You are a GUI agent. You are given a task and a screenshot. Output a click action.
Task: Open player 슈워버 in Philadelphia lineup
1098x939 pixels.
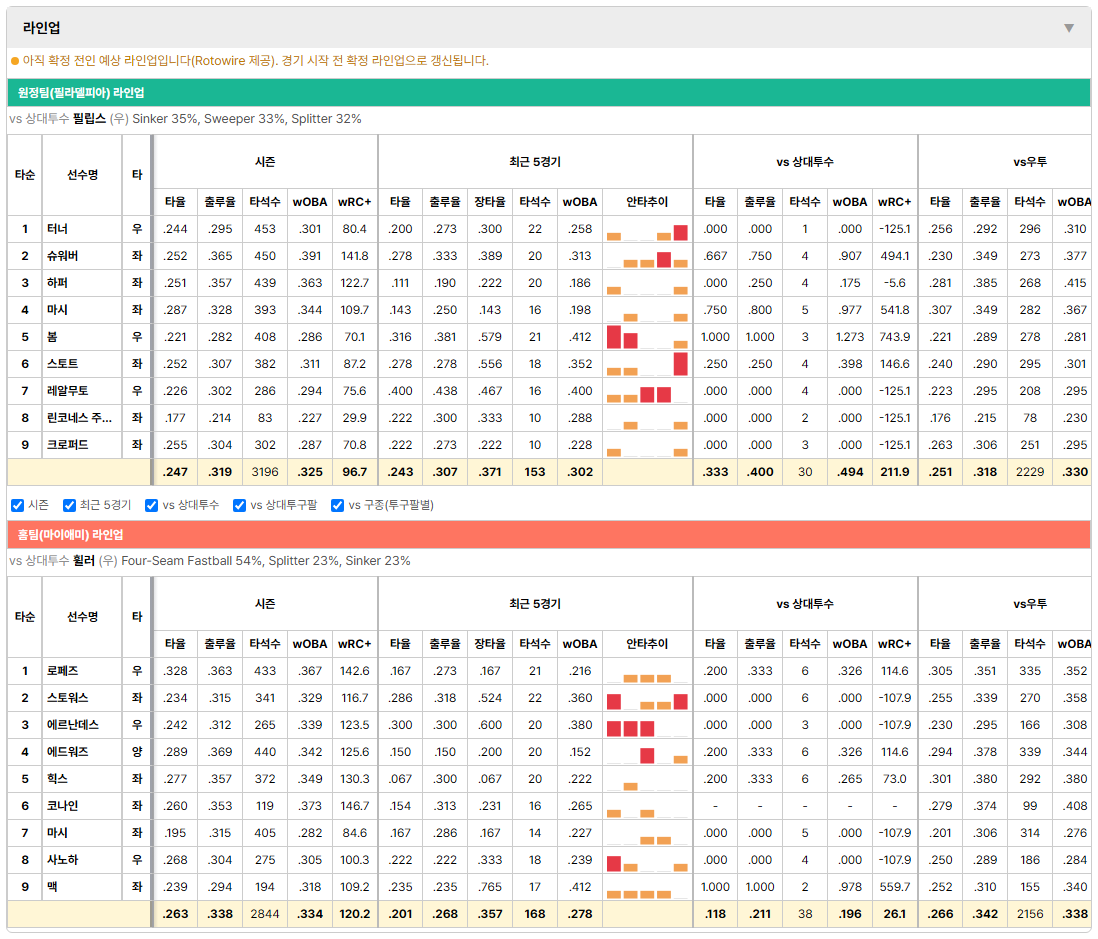pyautogui.click(x=62, y=256)
